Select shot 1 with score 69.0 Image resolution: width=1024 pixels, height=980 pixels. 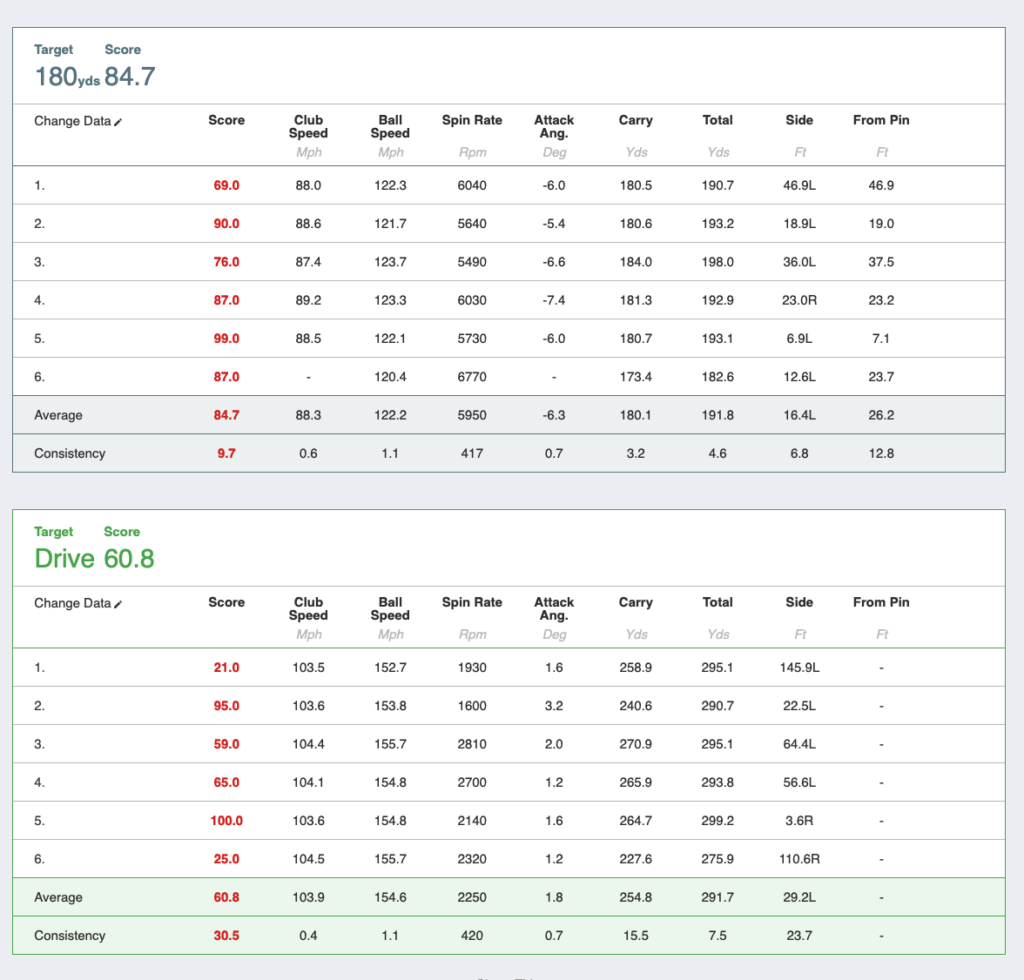pyautogui.click(x=226, y=186)
